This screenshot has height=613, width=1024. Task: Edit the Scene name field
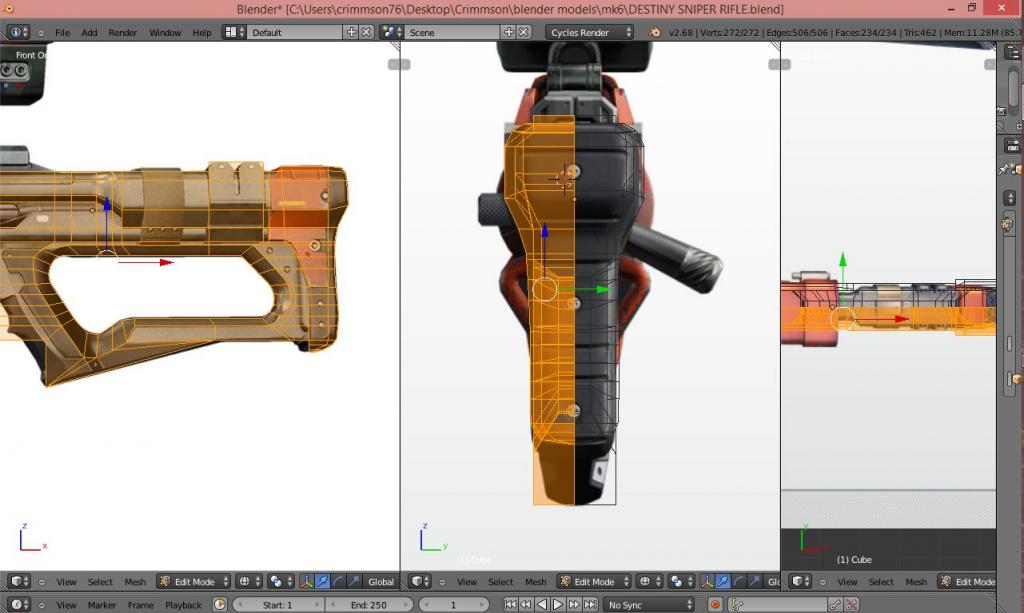[x=452, y=32]
